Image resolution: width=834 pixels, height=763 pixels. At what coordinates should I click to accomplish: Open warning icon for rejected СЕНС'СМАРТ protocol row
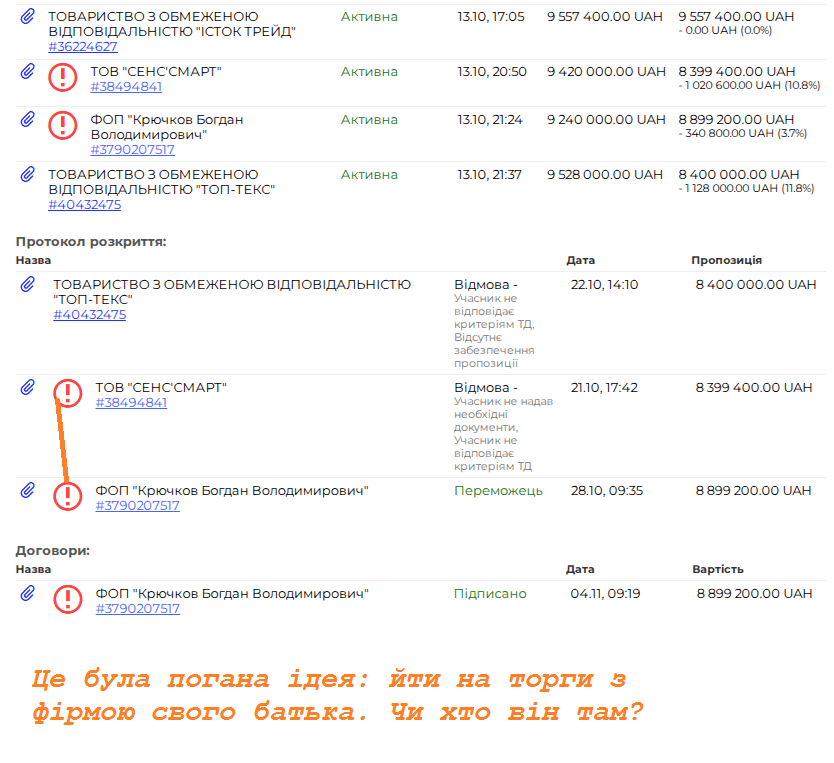[x=67, y=393]
